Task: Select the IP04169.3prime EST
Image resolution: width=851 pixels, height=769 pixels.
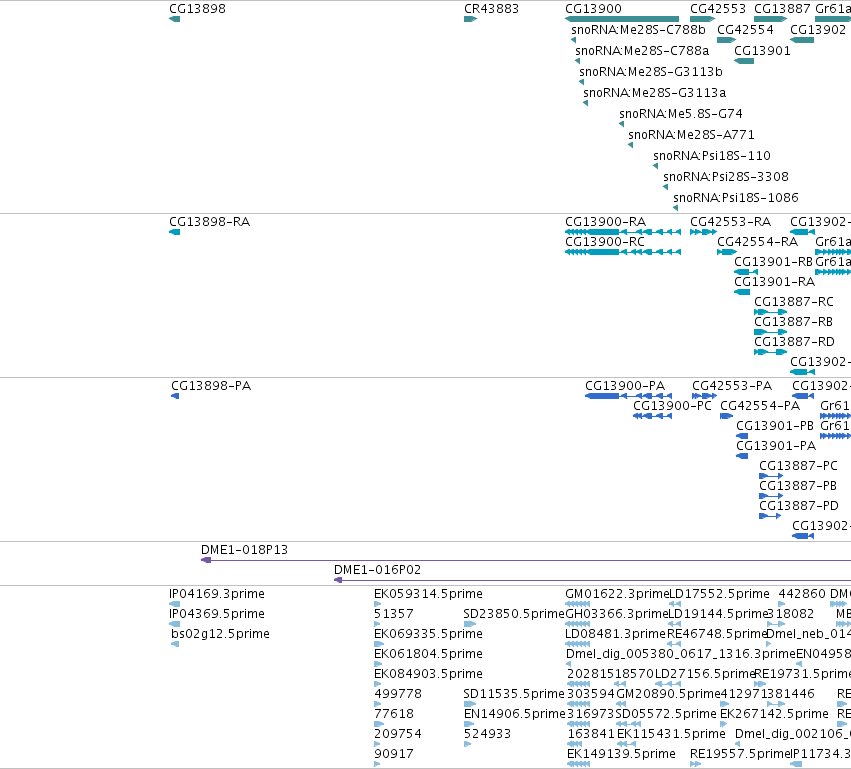Action: tap(174, 604)
